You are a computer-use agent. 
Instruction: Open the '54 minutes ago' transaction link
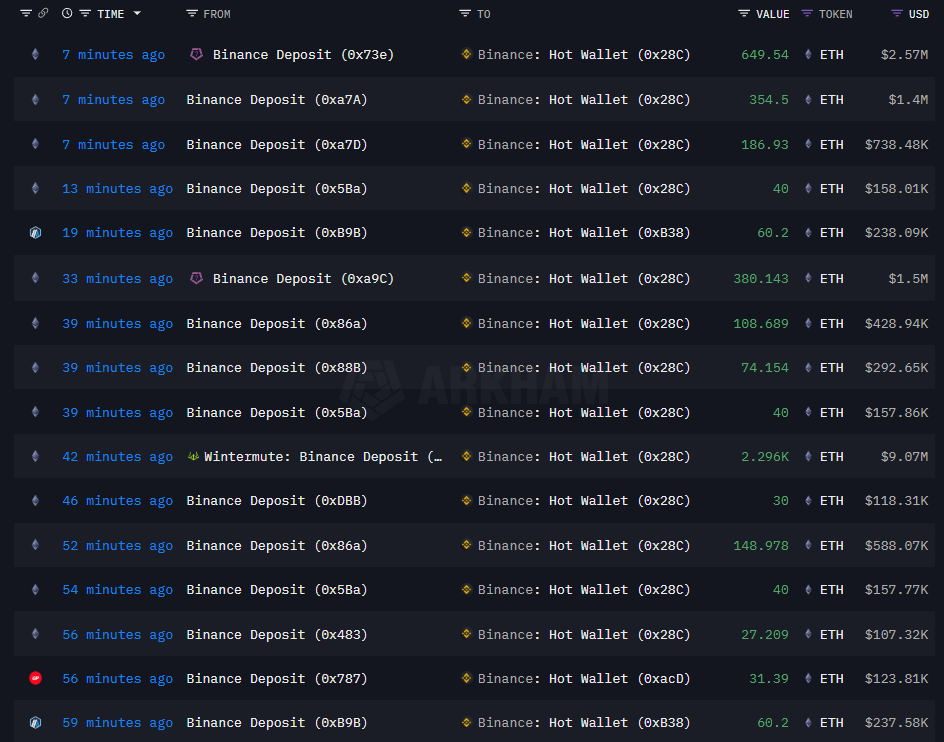pos(117,590)
